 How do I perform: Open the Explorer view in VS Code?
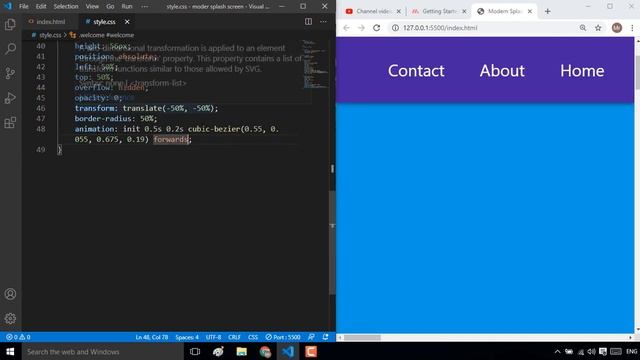[10, 24]
